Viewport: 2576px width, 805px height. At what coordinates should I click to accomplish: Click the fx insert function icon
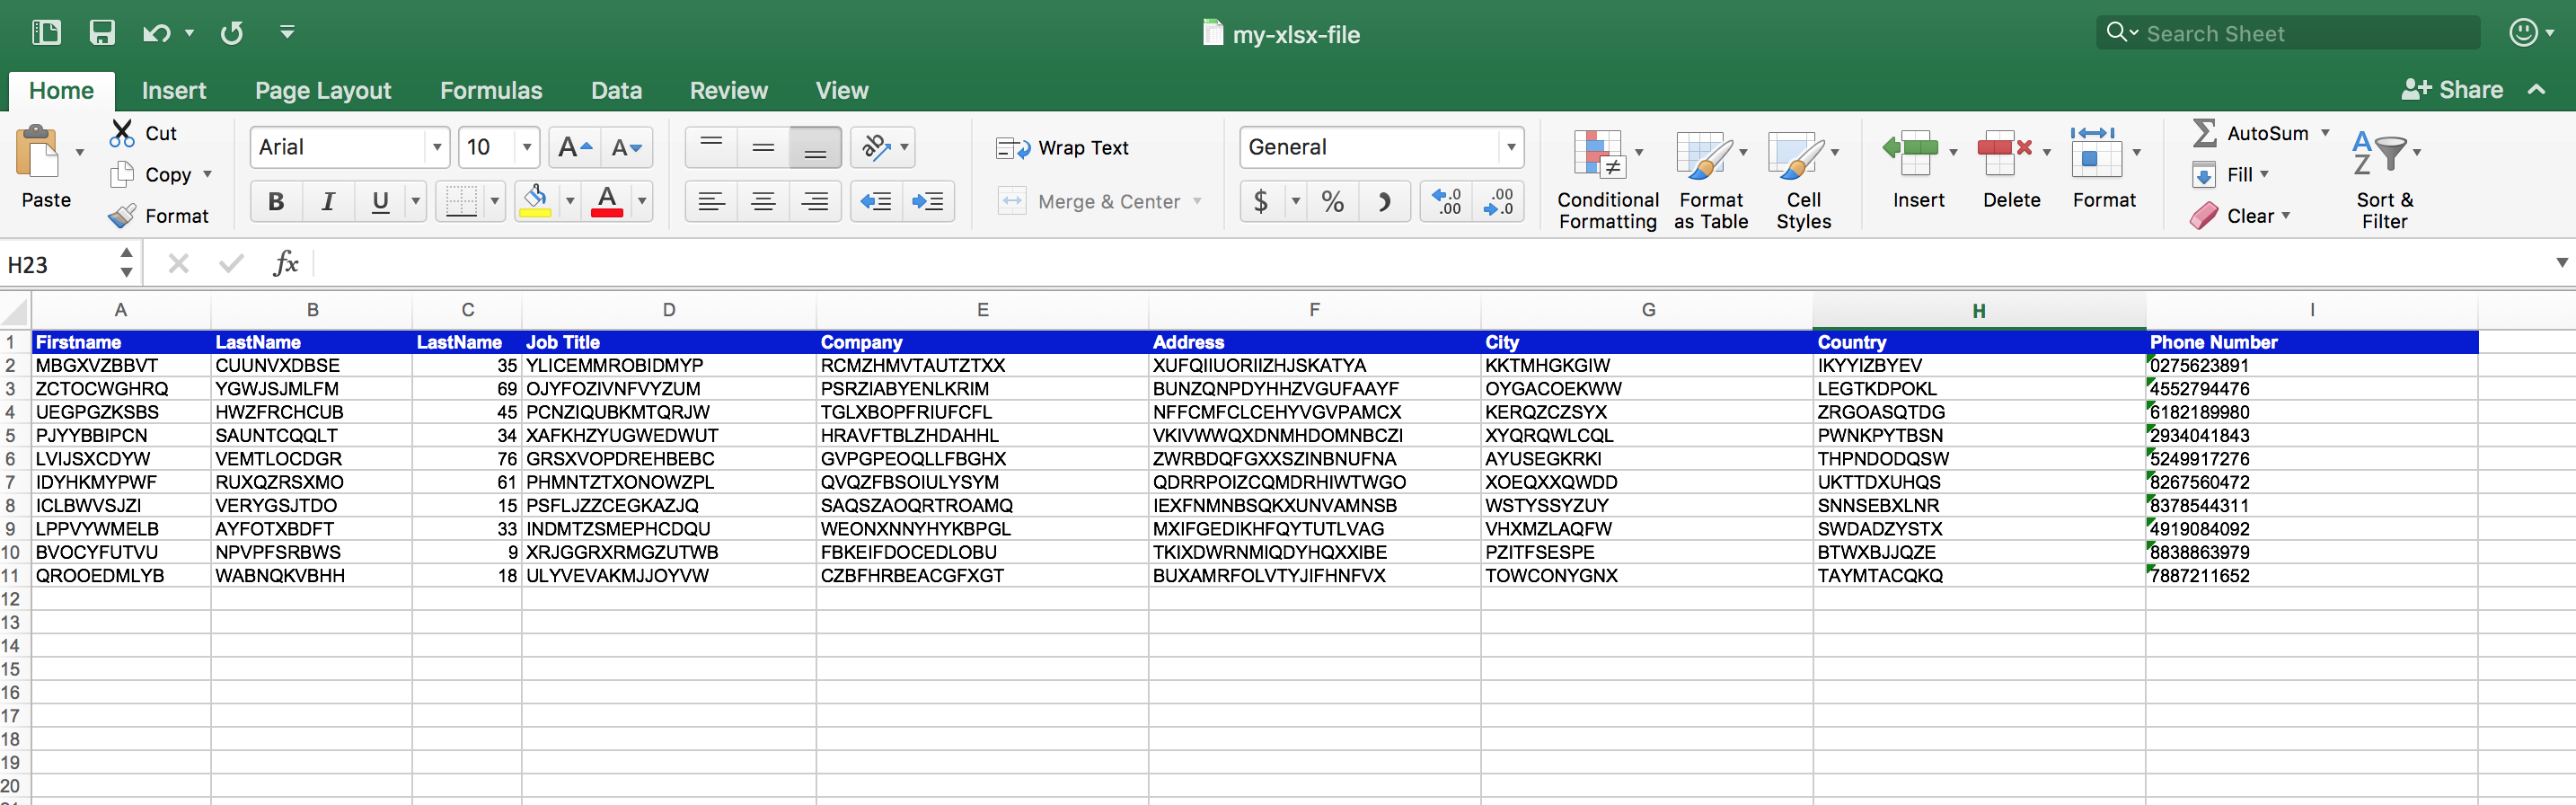pos(286,263)
